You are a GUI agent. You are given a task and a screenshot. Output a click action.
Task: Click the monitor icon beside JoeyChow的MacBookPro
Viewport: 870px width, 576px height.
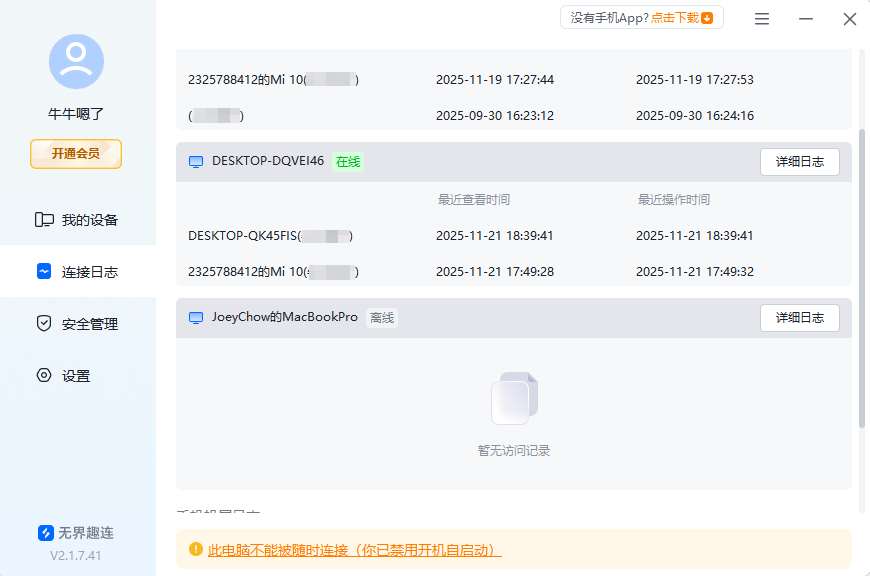coord(196,318)
